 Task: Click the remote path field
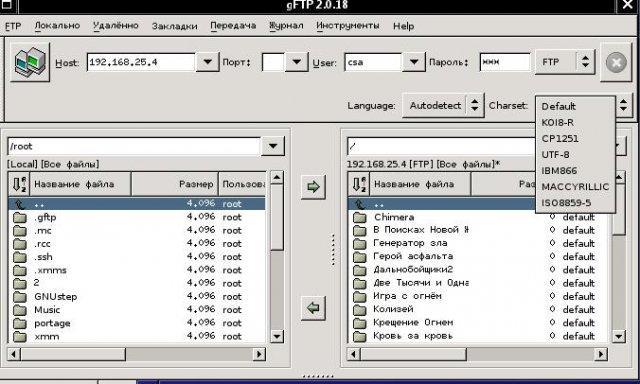click(x=441, y=146)
